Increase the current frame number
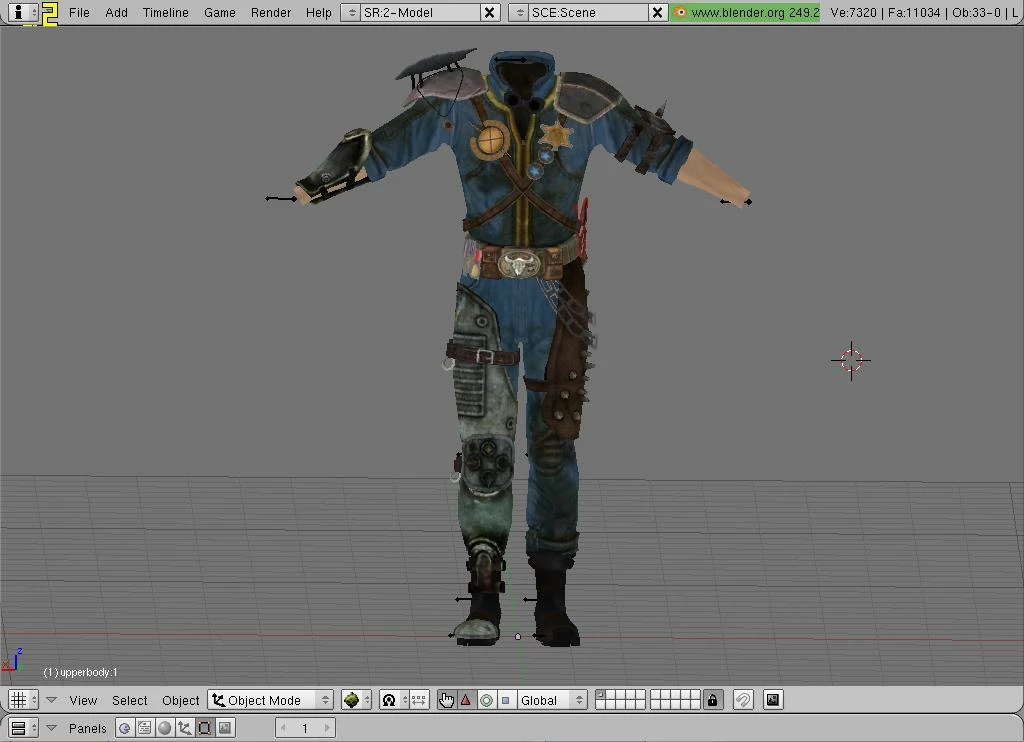The image size is (1024, 742). [328, 728]
